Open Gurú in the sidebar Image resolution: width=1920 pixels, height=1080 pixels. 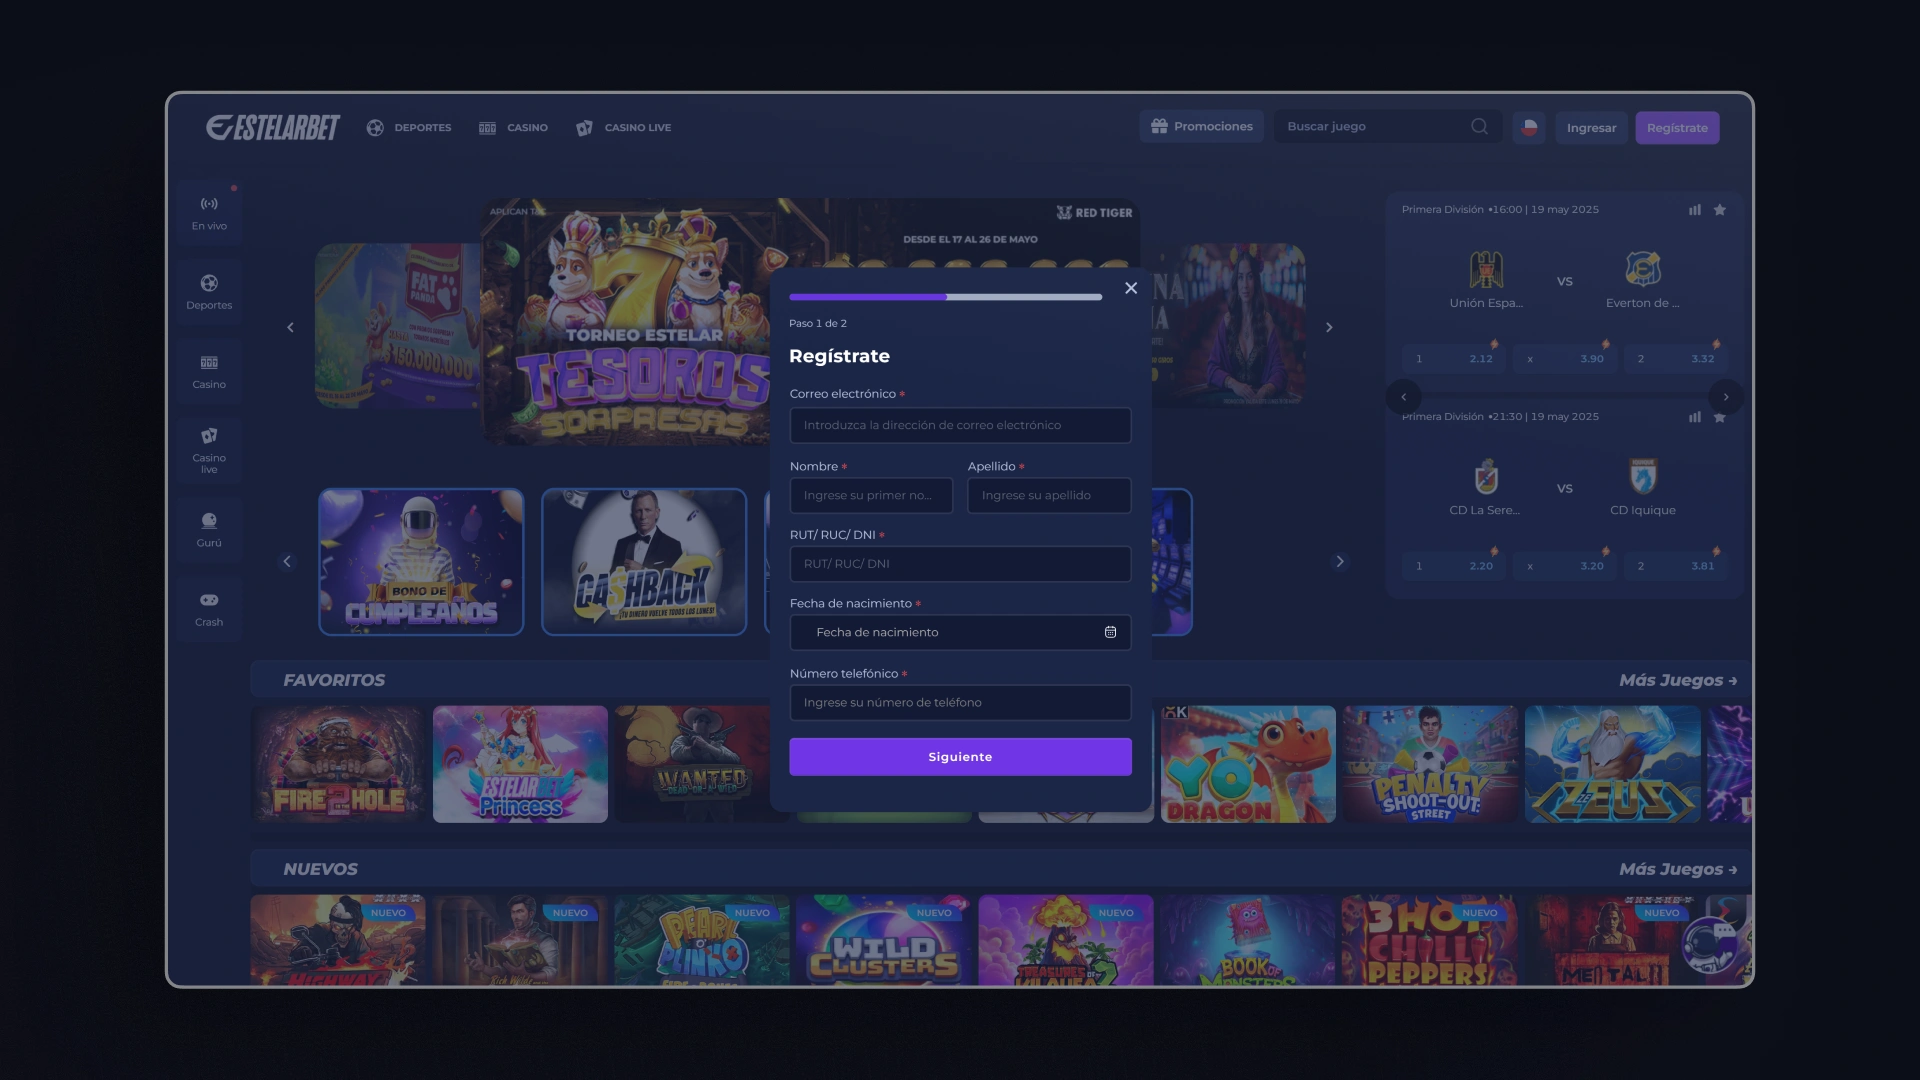[209, 530]
